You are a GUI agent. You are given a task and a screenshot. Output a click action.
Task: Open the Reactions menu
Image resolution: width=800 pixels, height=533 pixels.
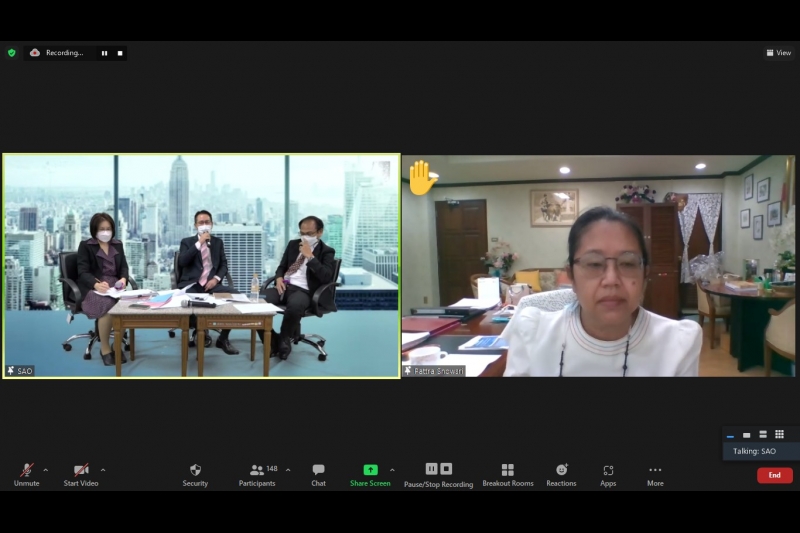(x=561, y=474)
